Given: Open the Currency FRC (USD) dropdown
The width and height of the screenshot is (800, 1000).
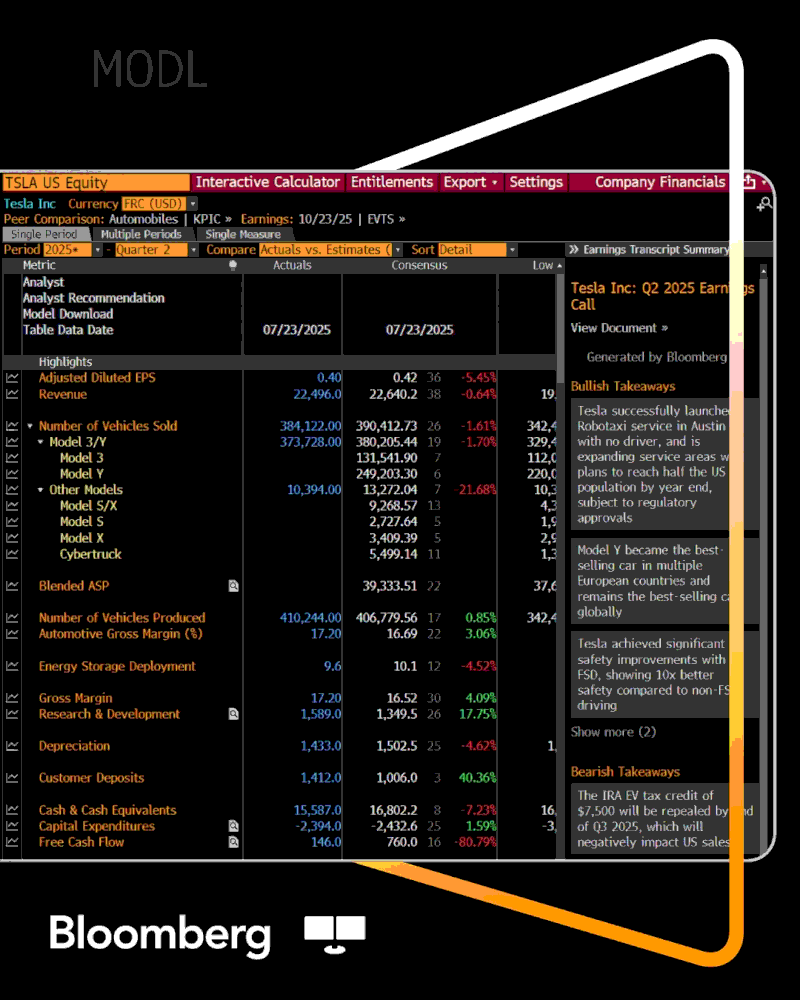Looking at the screenshot, I should (193, 203).
